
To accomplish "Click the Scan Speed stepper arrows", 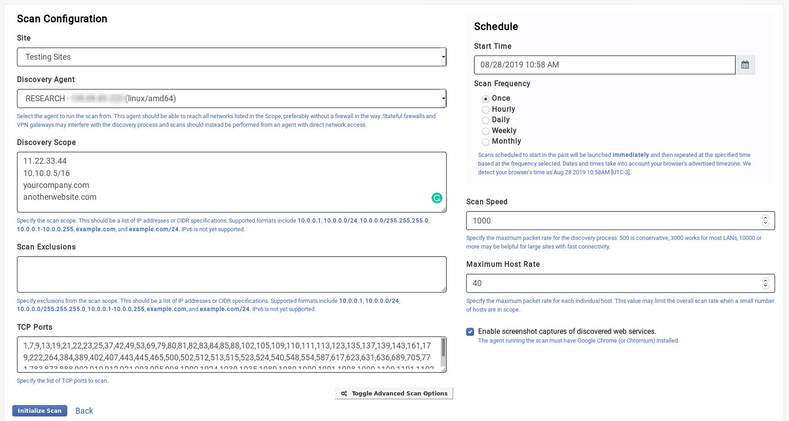I will 765,220.
